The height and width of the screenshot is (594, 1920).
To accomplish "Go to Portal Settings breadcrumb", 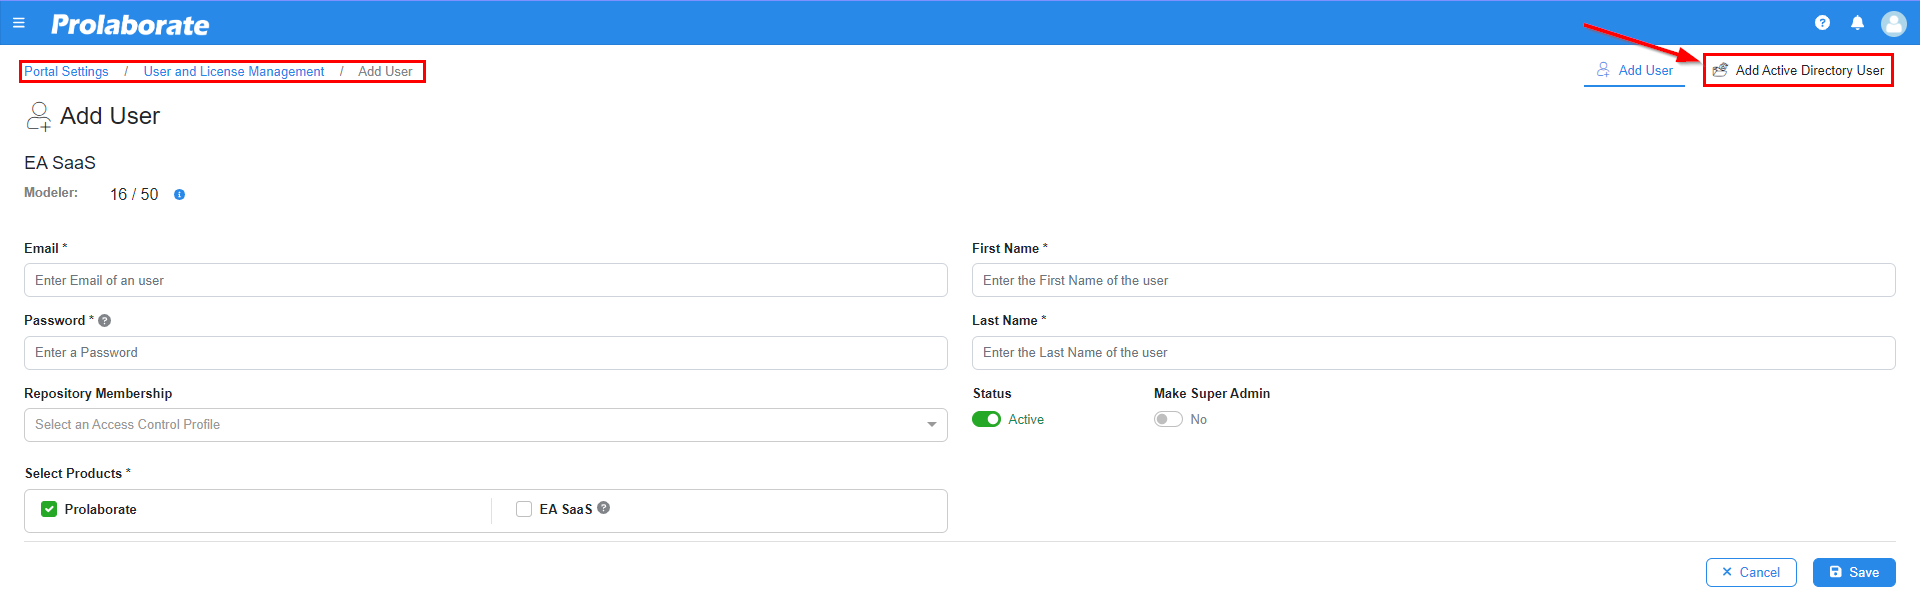I will point(66,71).
